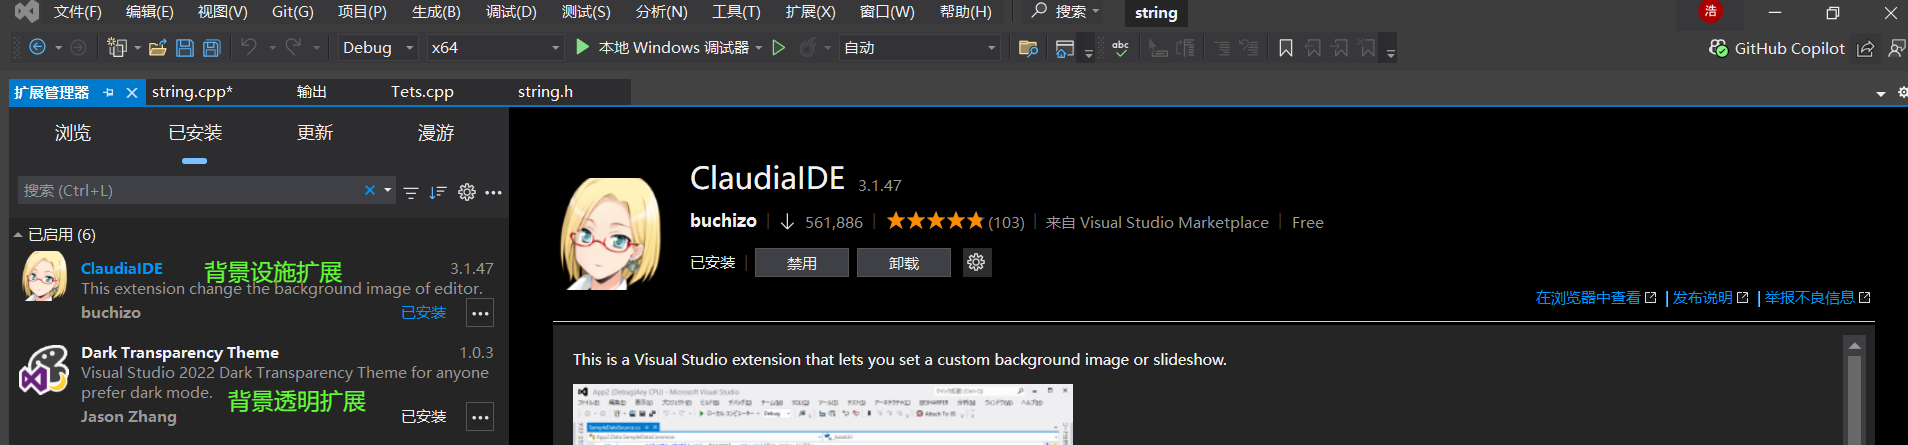Click the undo arrow icon

pos(249,47)
